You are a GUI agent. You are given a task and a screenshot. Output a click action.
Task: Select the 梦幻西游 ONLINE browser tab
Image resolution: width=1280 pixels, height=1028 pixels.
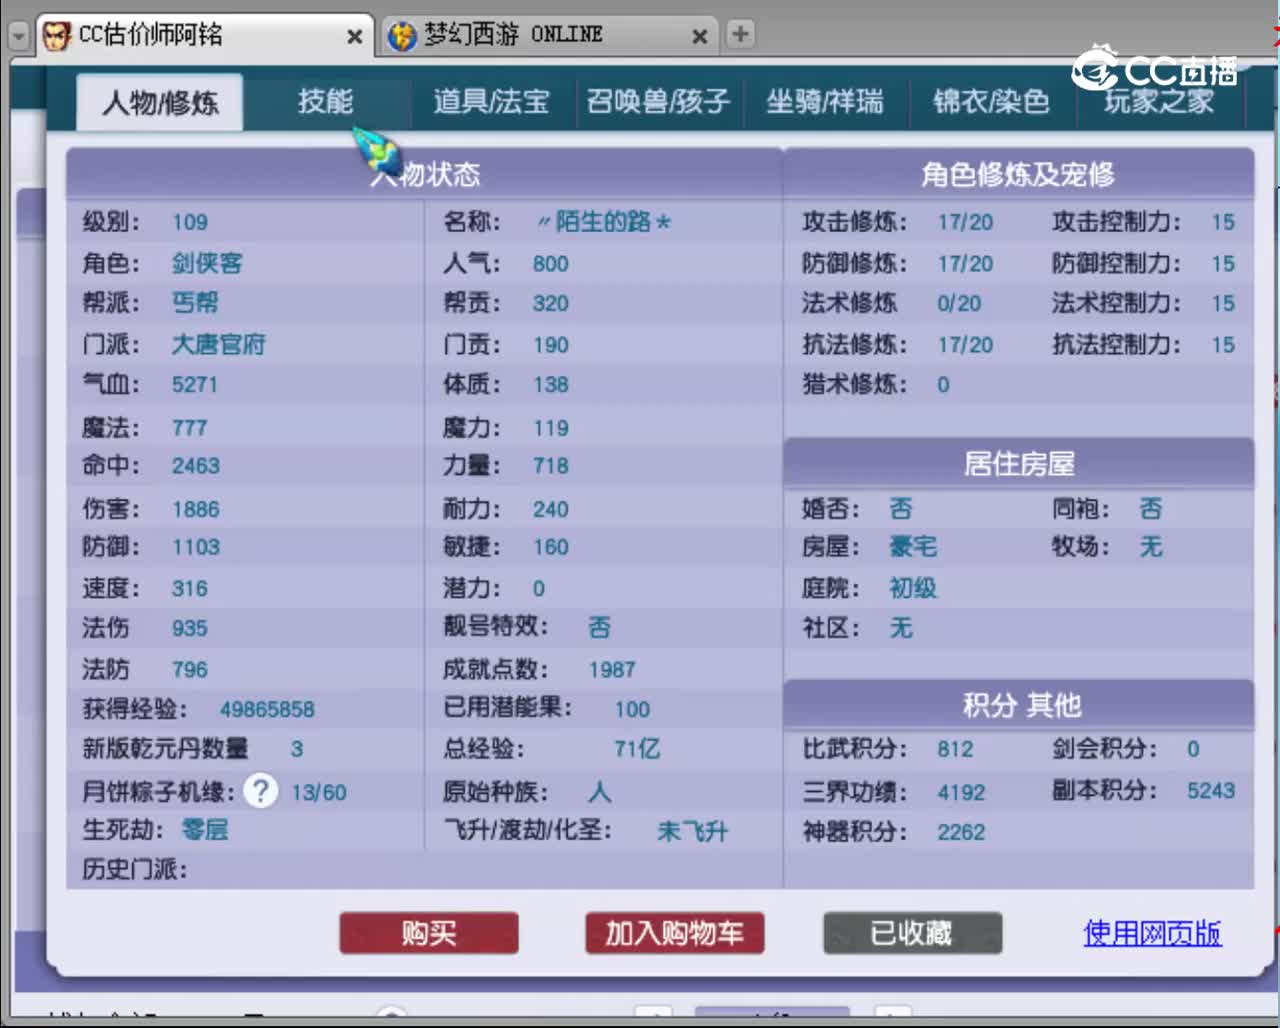coord(548,36)
